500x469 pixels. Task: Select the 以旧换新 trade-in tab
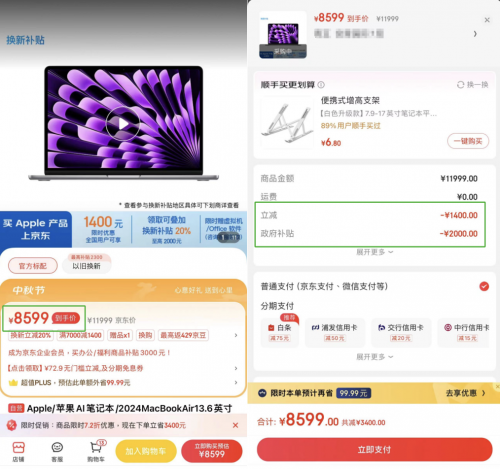pyautogui.click(x=87, y=266)
